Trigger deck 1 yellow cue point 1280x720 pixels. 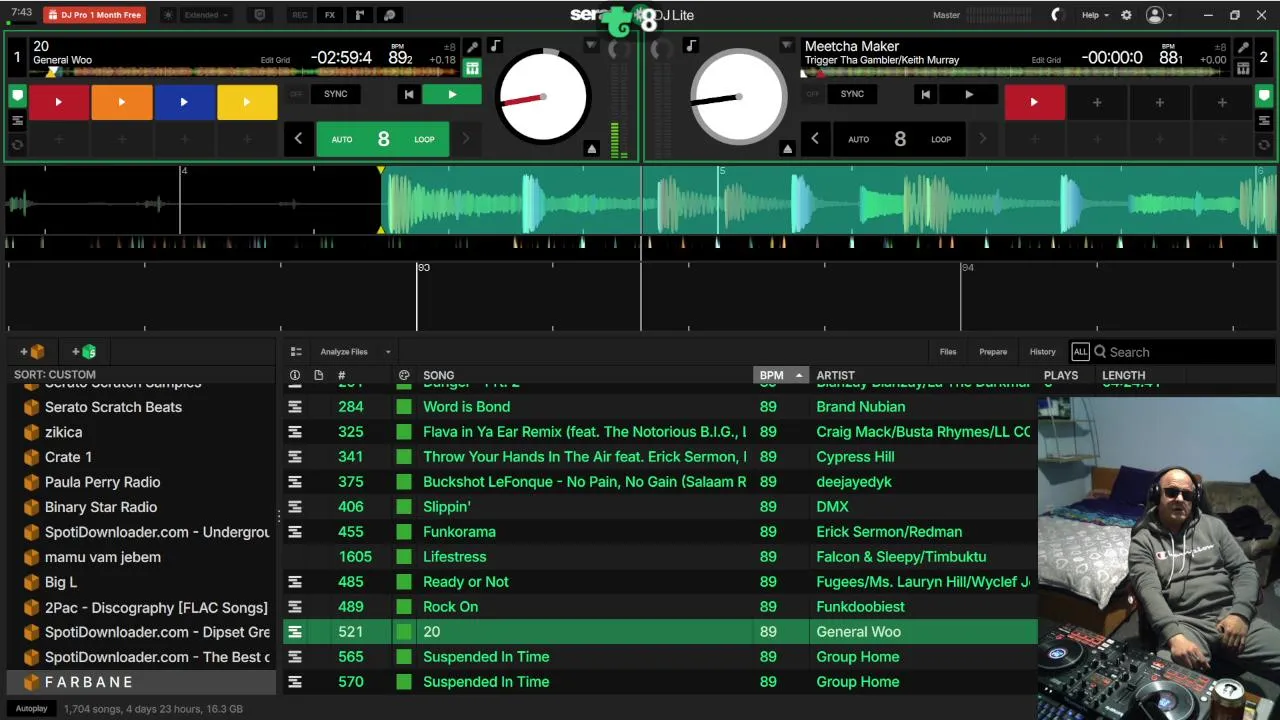tap(247, 102)
